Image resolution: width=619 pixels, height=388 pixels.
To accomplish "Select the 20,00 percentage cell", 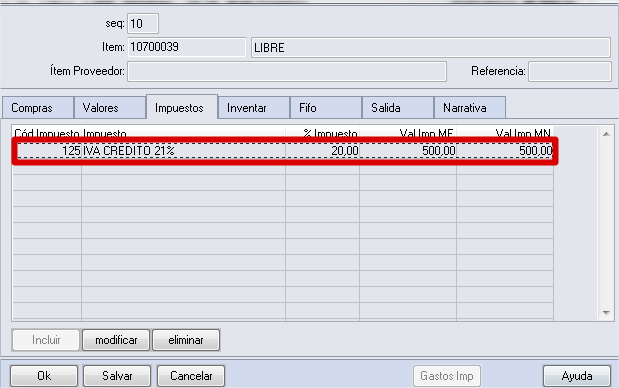I will [x=323, y=150].
